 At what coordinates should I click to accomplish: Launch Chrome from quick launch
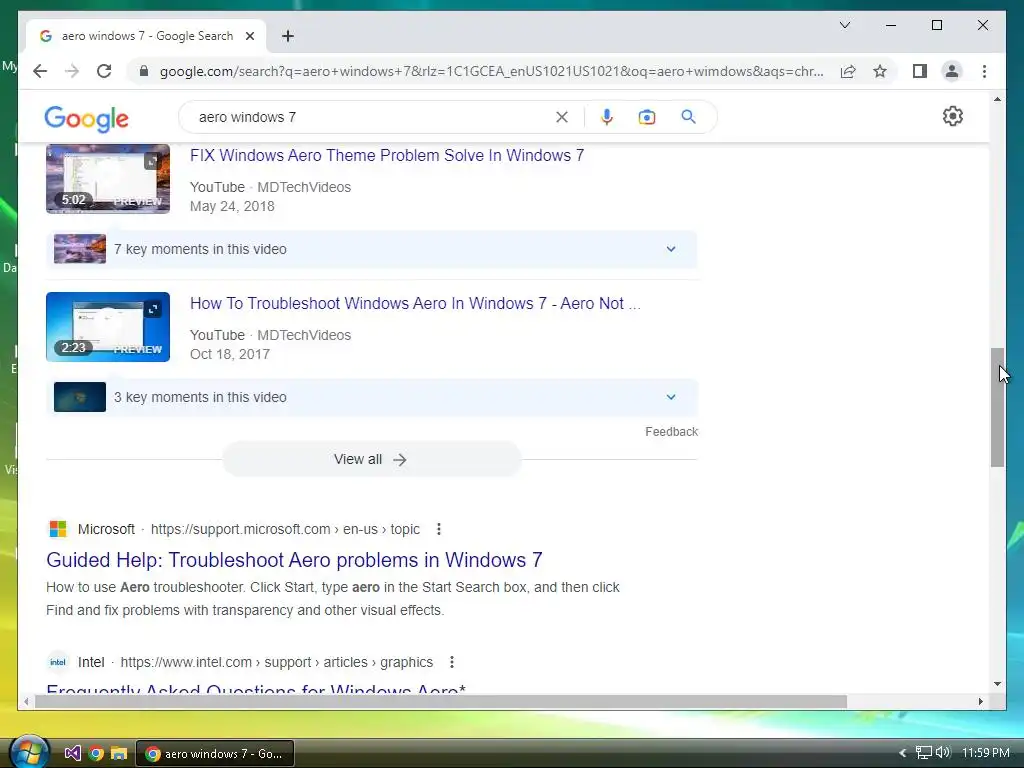[96, 754]
